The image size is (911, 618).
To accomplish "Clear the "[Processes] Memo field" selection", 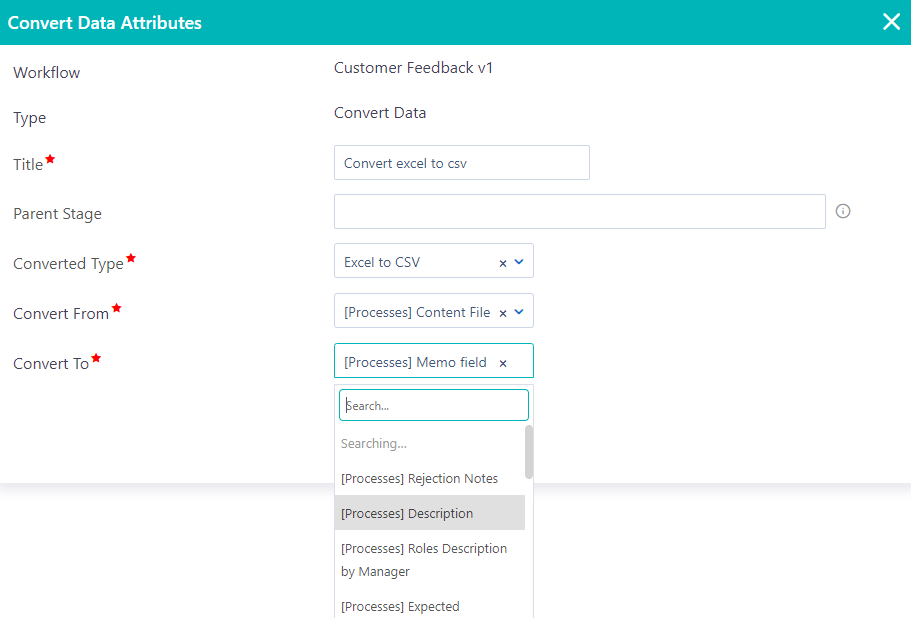I will [502, 360].
